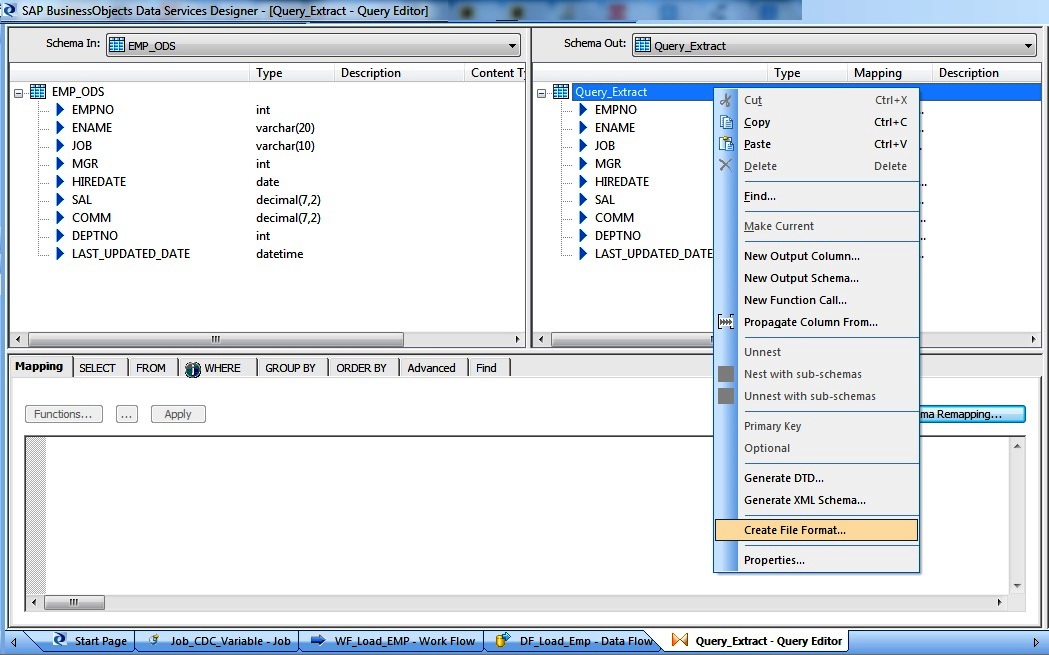Click the mapping editor scroll down arrow
Screen dimensions: 1049x655
click(x=1017, y=585)
